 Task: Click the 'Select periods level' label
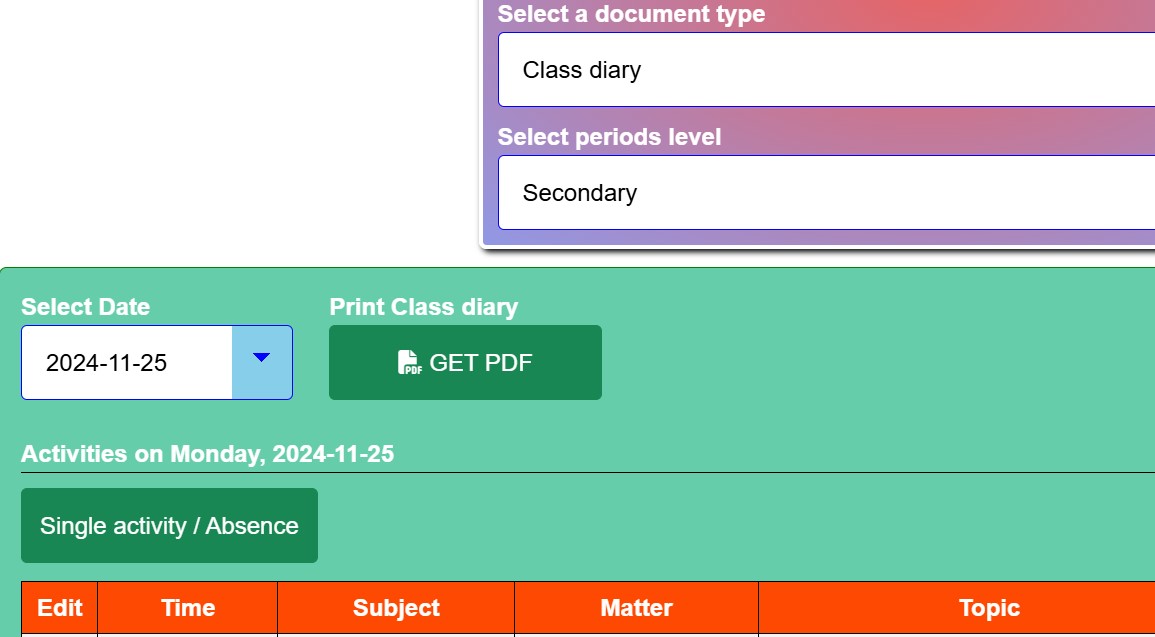609,137
